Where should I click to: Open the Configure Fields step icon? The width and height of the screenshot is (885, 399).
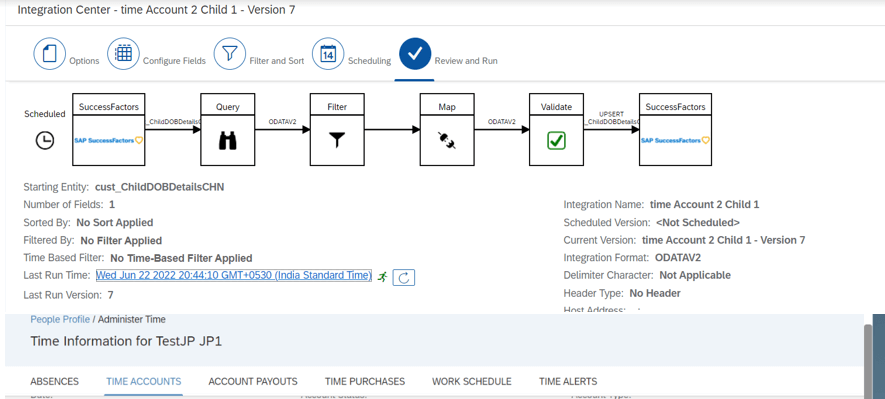123,54
